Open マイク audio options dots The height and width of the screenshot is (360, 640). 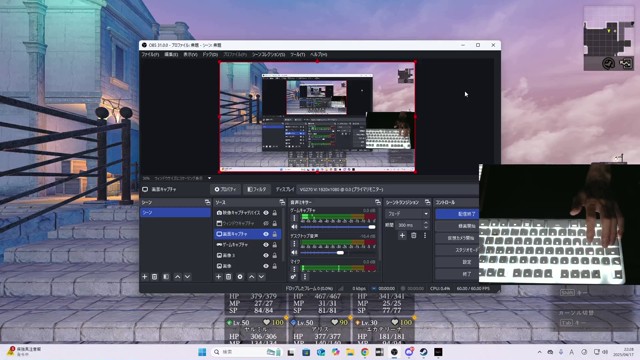coord(294,269)
